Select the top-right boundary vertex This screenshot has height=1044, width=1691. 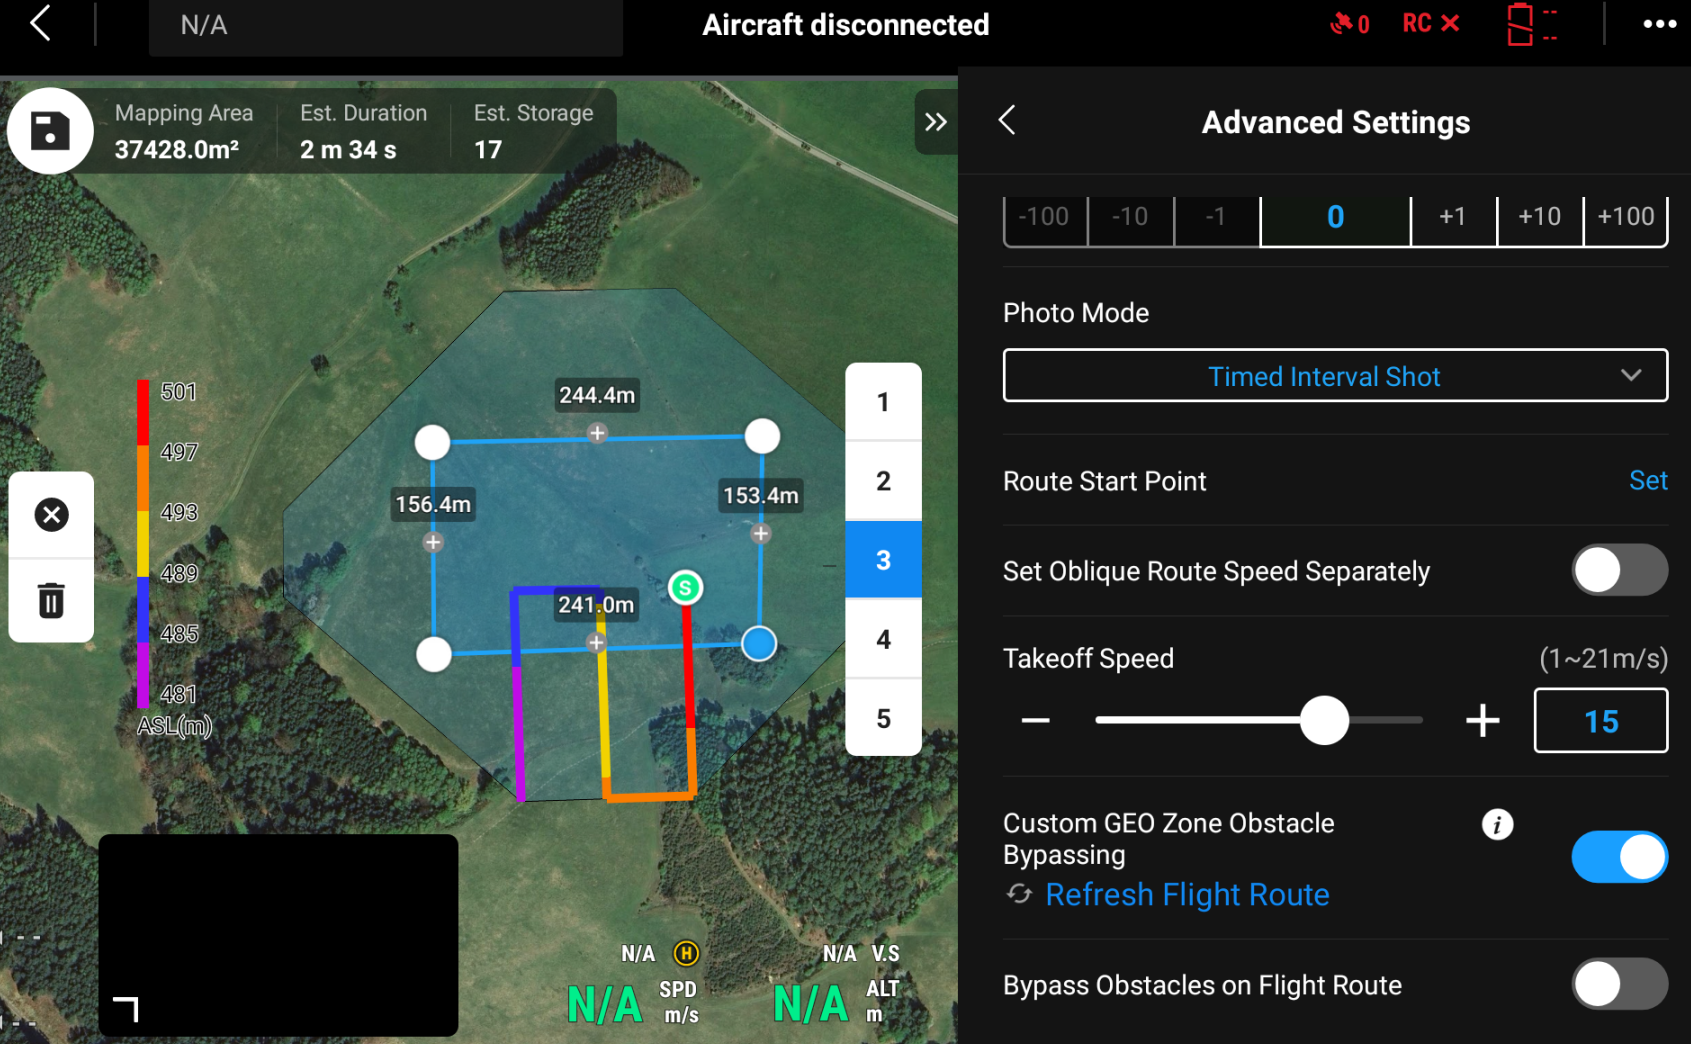tap(762, 436)
